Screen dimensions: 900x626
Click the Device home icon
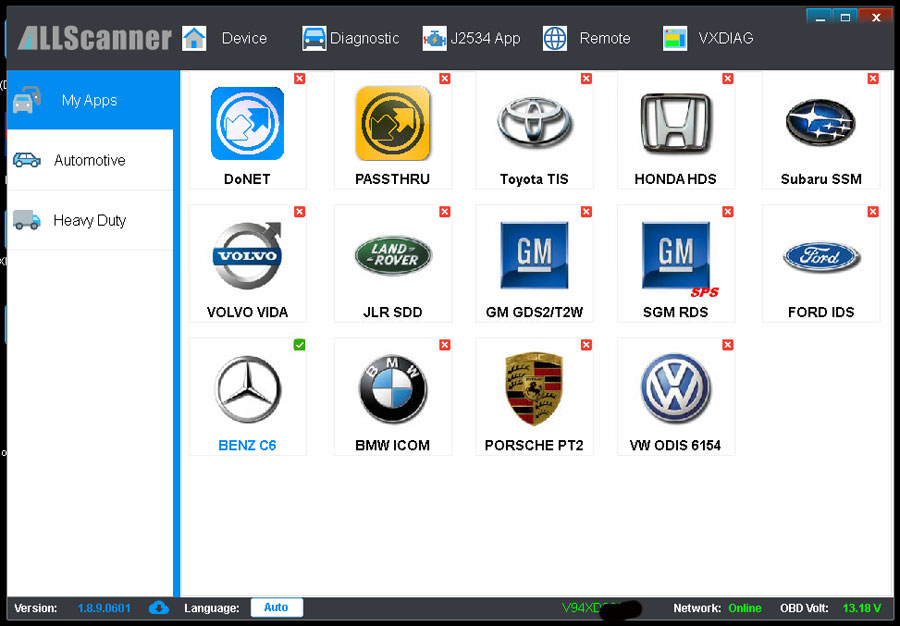tap(194, 38)
